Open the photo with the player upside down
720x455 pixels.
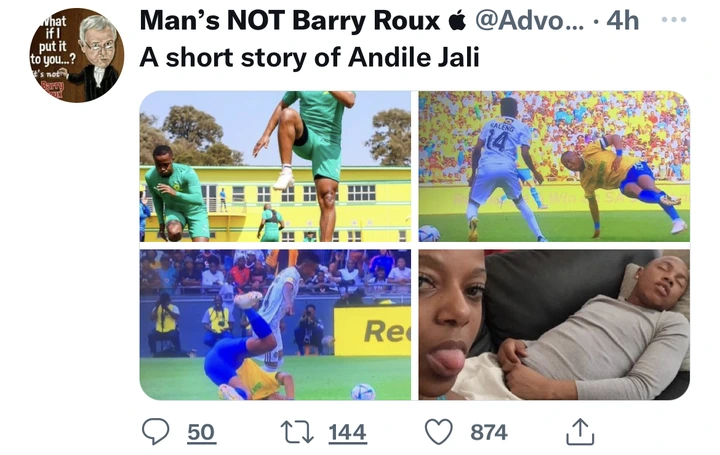275,325
